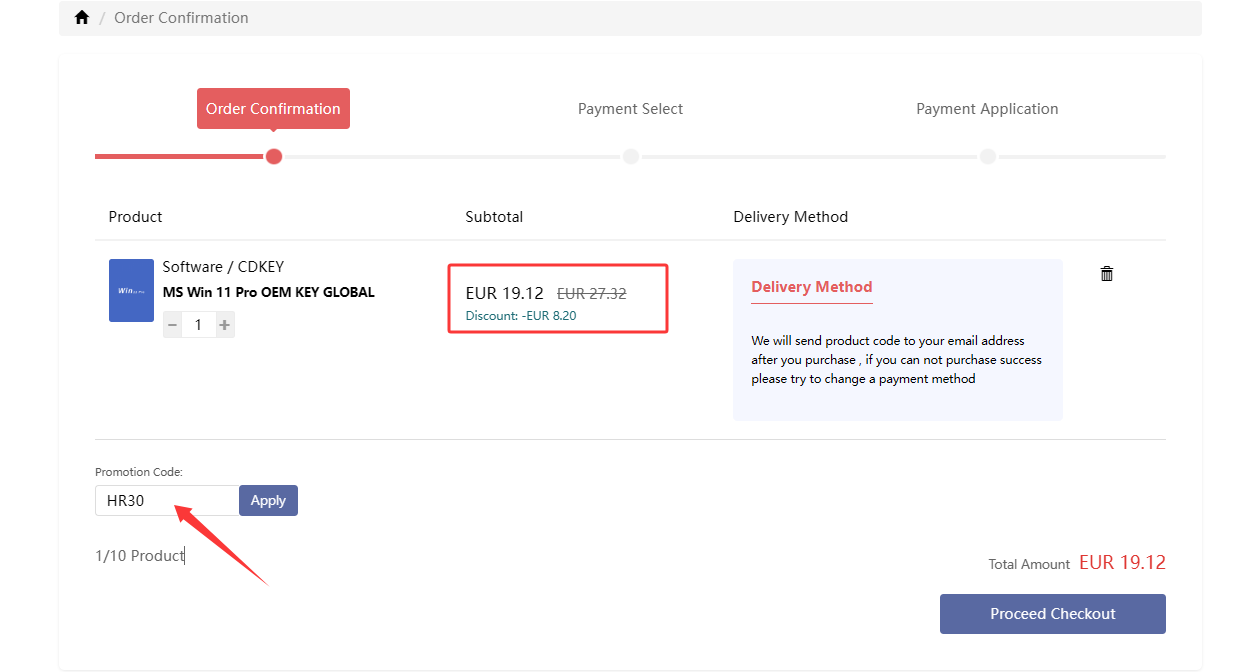Increase quantity with the plus button
Image resolution: width=1260 pixels, height=672 pixels.
click(x=225, y=325)
